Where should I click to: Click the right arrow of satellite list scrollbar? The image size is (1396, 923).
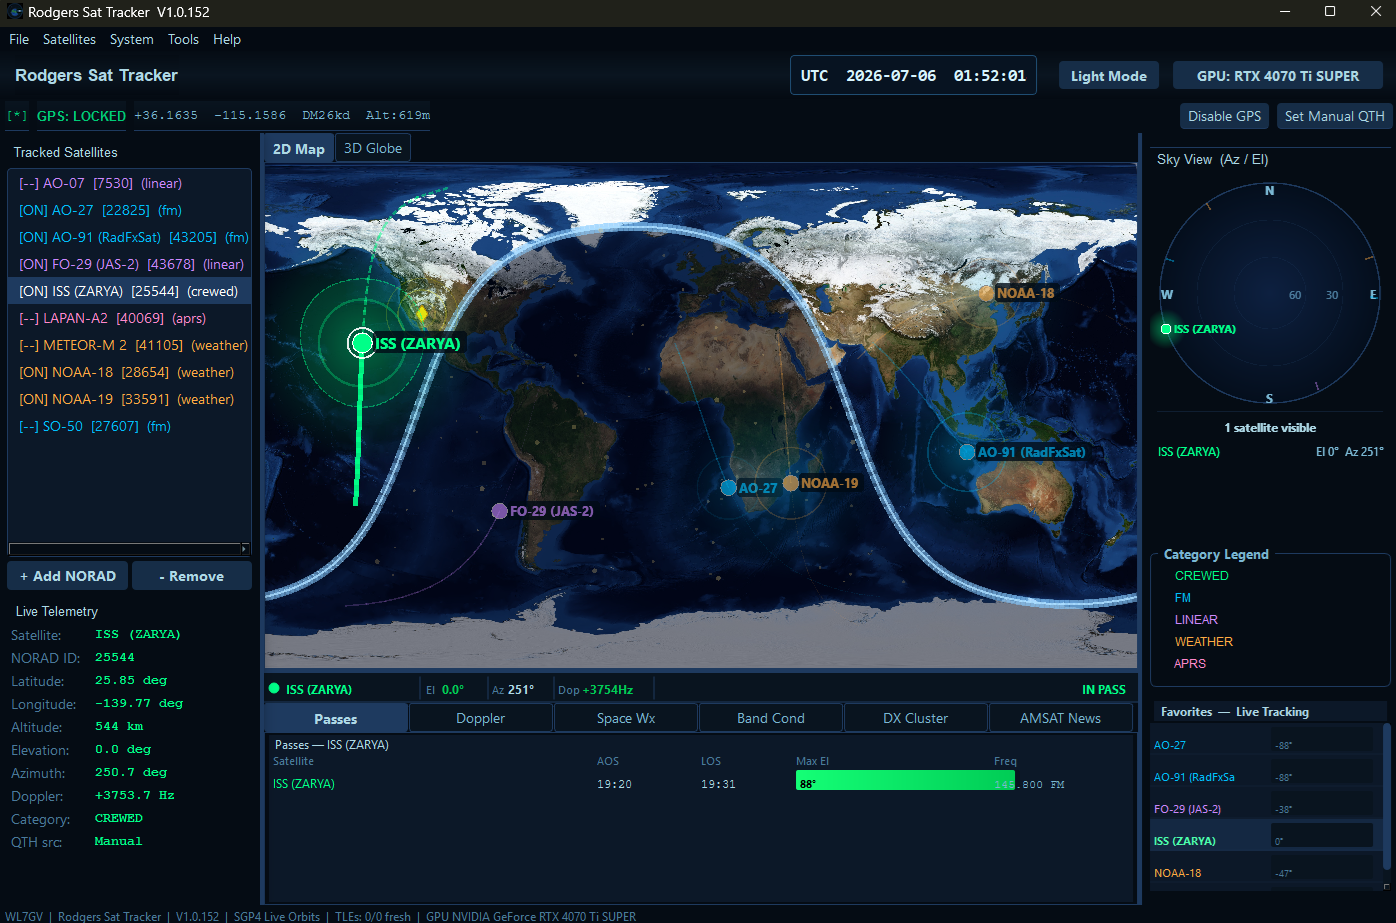(x=245, y=549)
